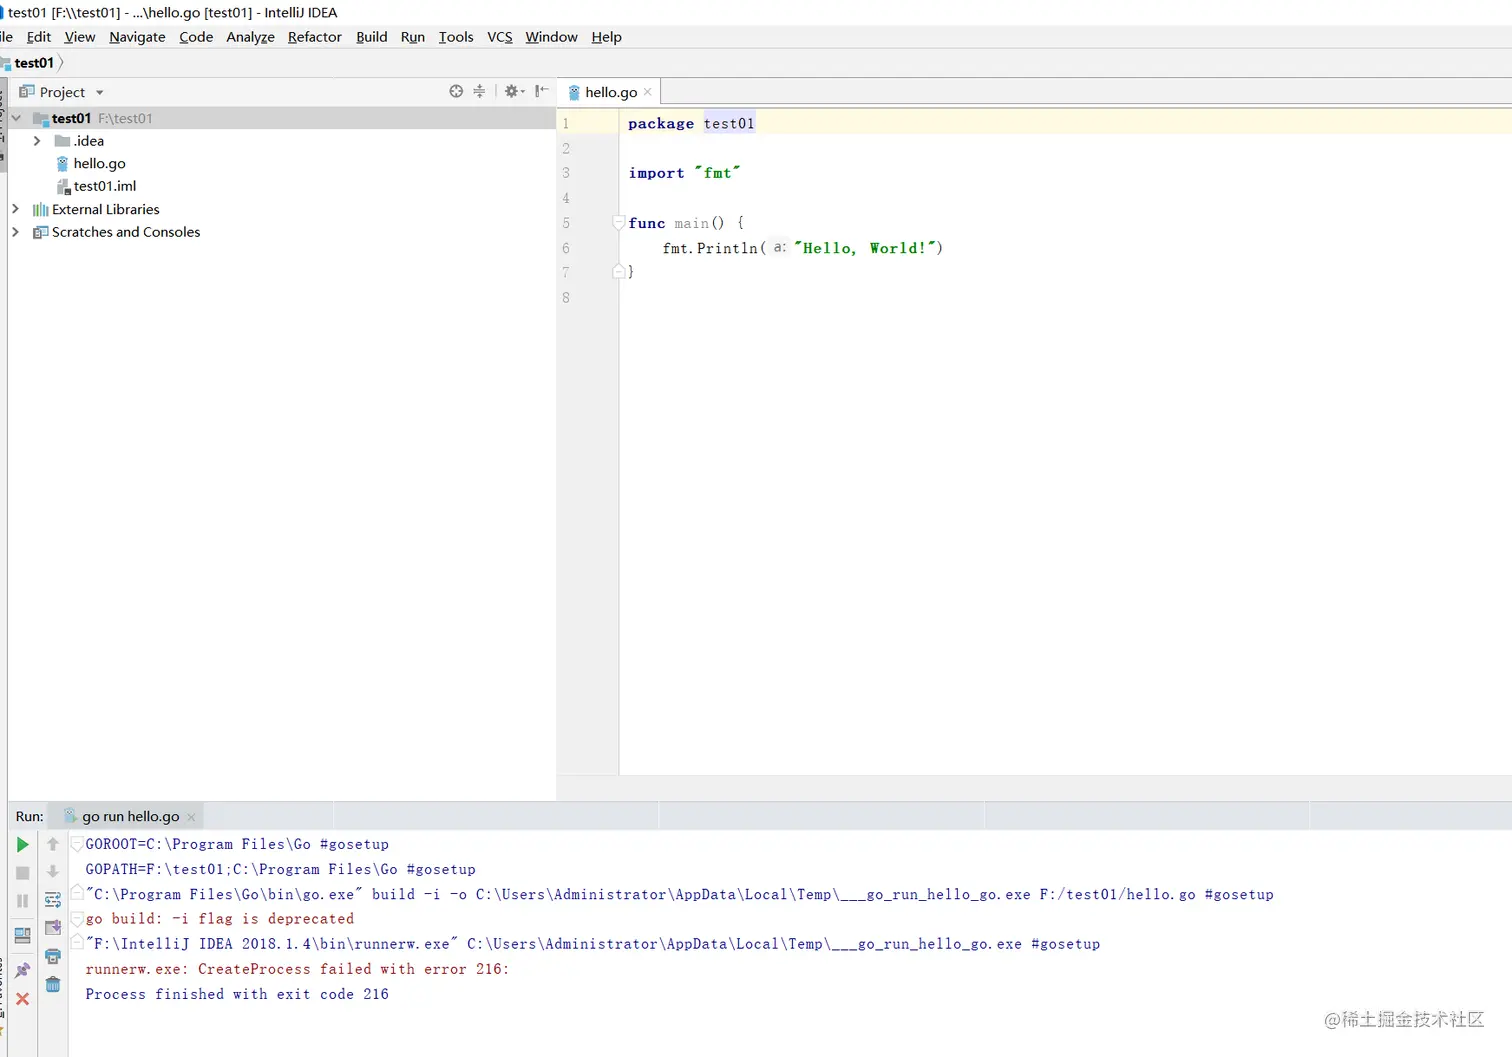
Task: Open the Tools menu
Action: pyautogui.click(x=456, y=37)
